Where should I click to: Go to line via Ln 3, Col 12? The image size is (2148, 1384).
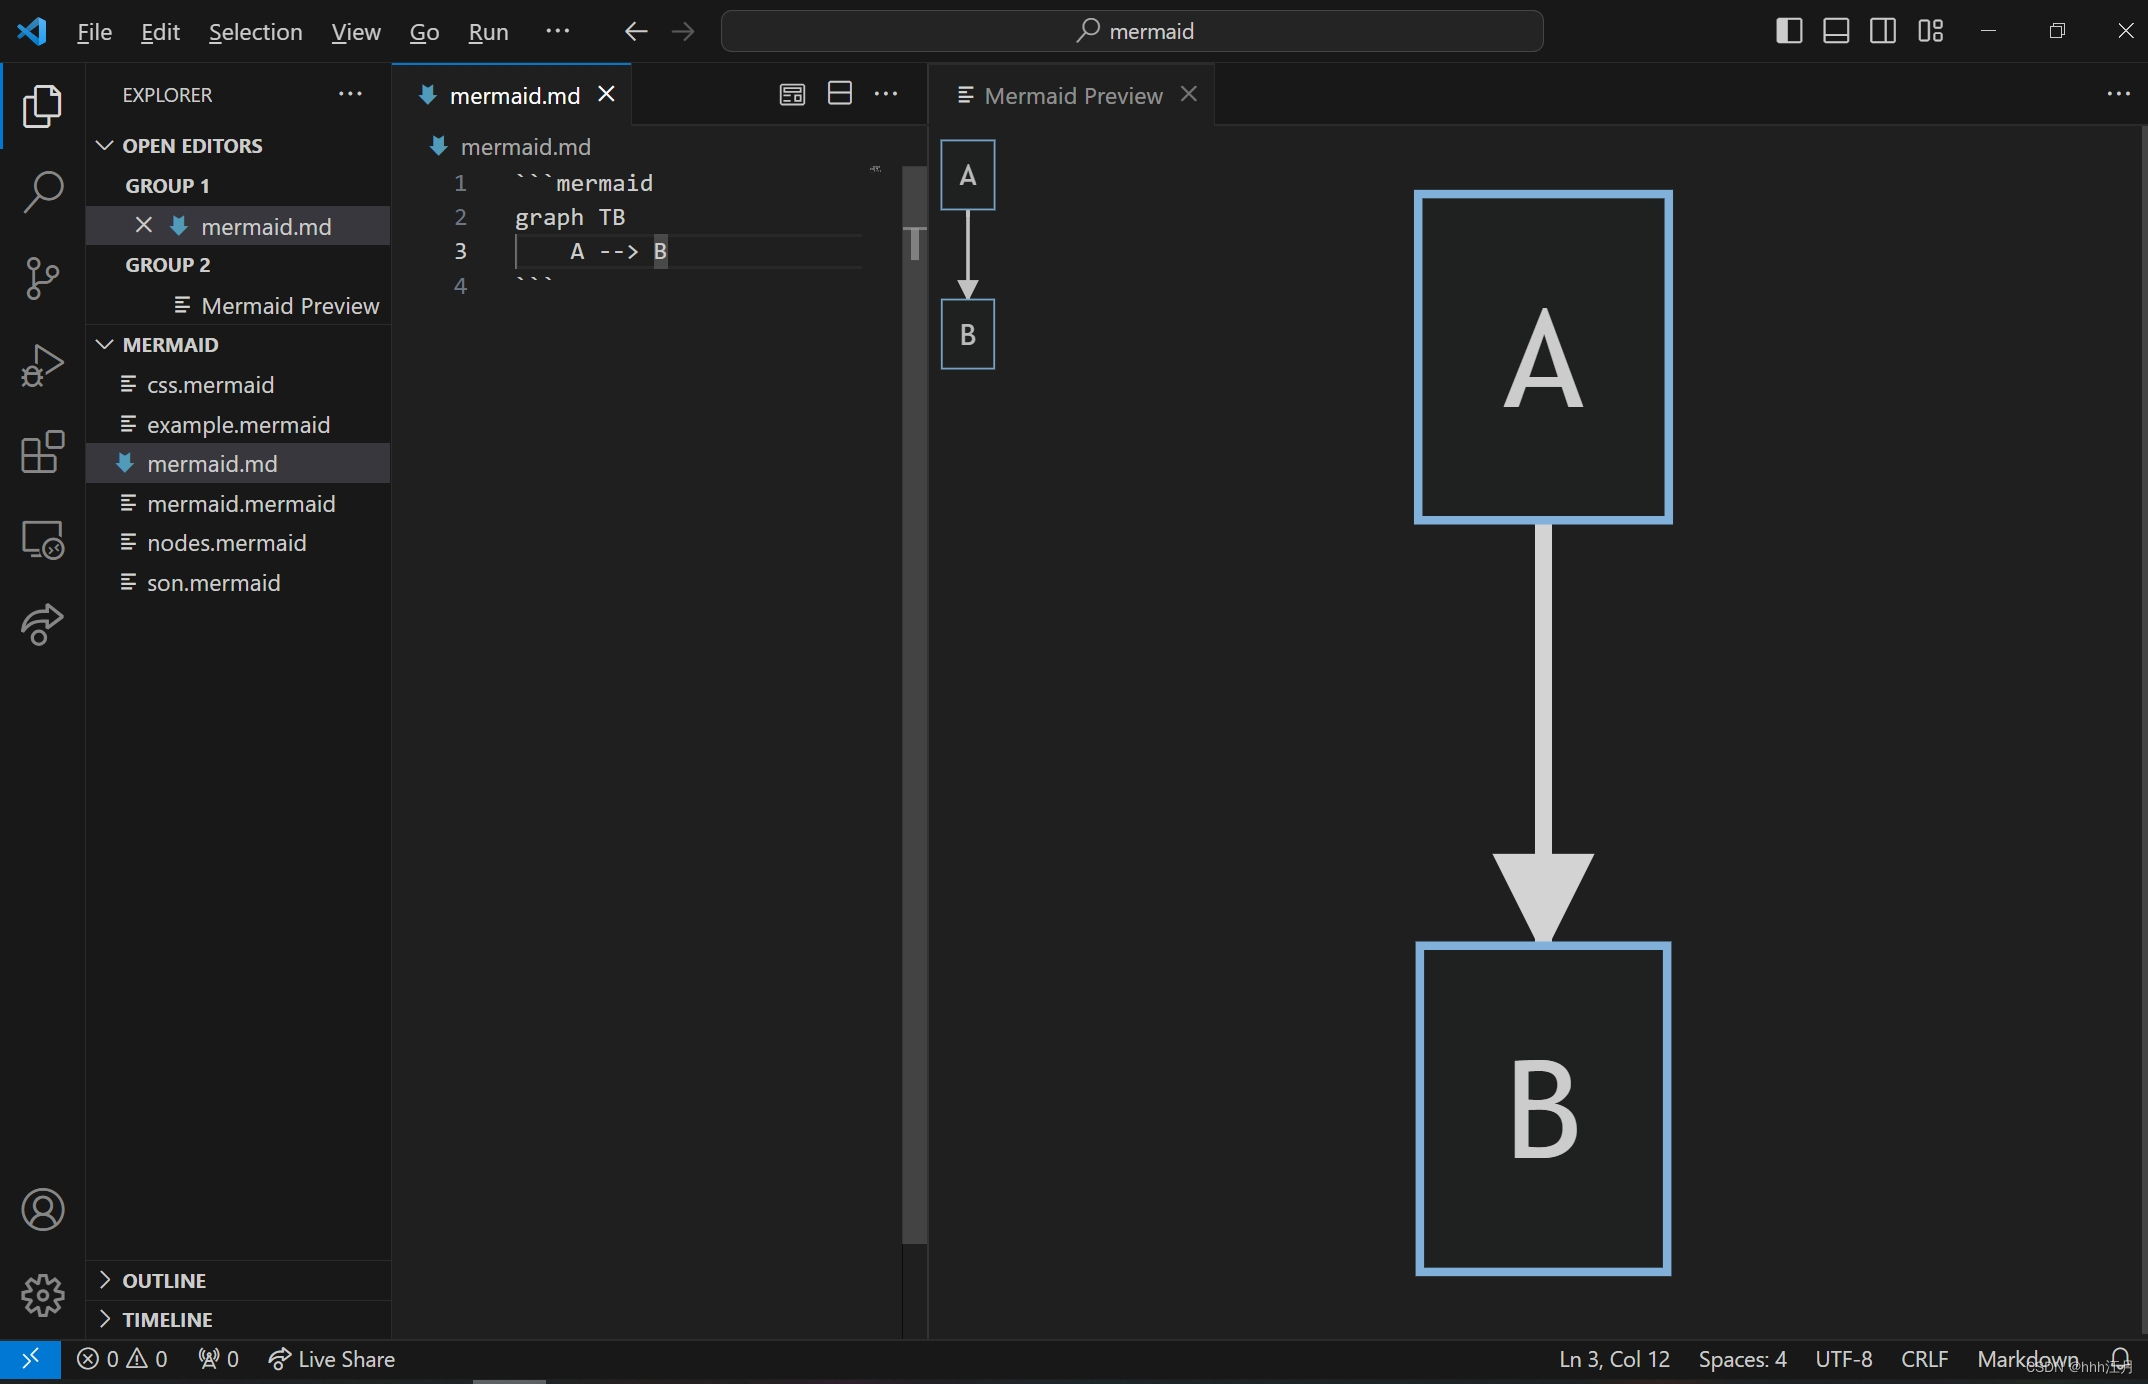[1614, 1359]
